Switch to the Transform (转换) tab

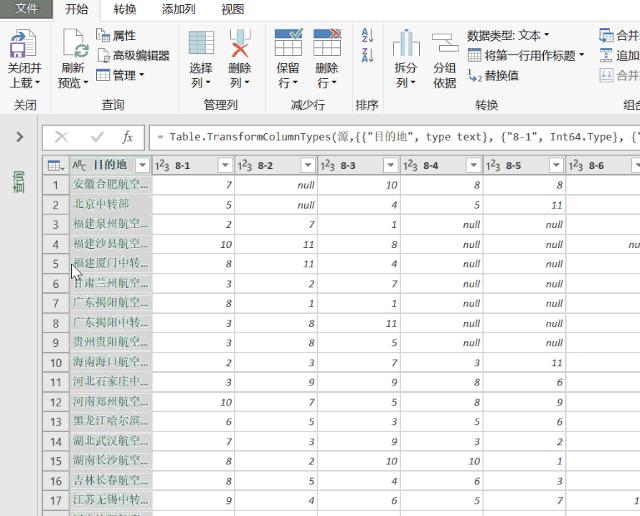click(x=125, y=9)
